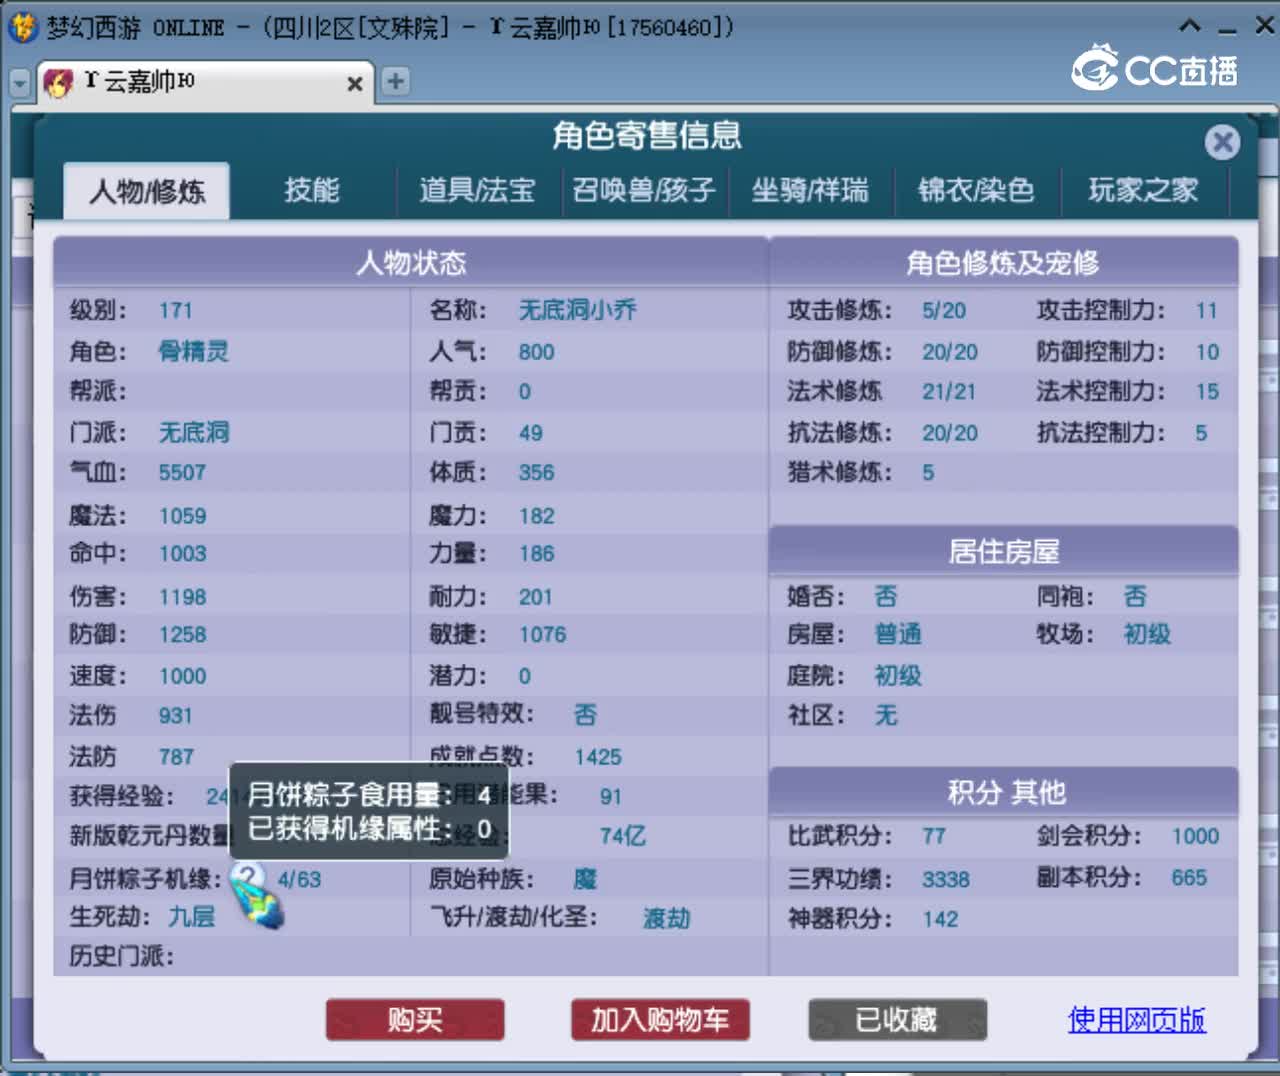Close the 角色寄售信息 dialog
Viewport: 1280px width, 1076px height.
1222,142
